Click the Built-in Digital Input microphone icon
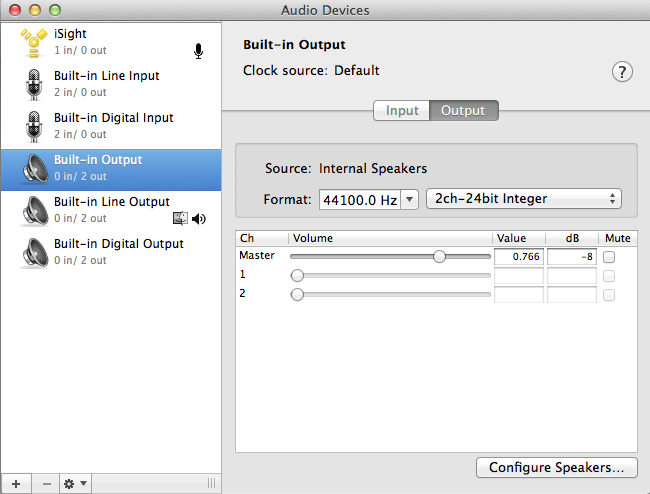The width and height of the screenshot is (650, 494). [x=34, y=126]
